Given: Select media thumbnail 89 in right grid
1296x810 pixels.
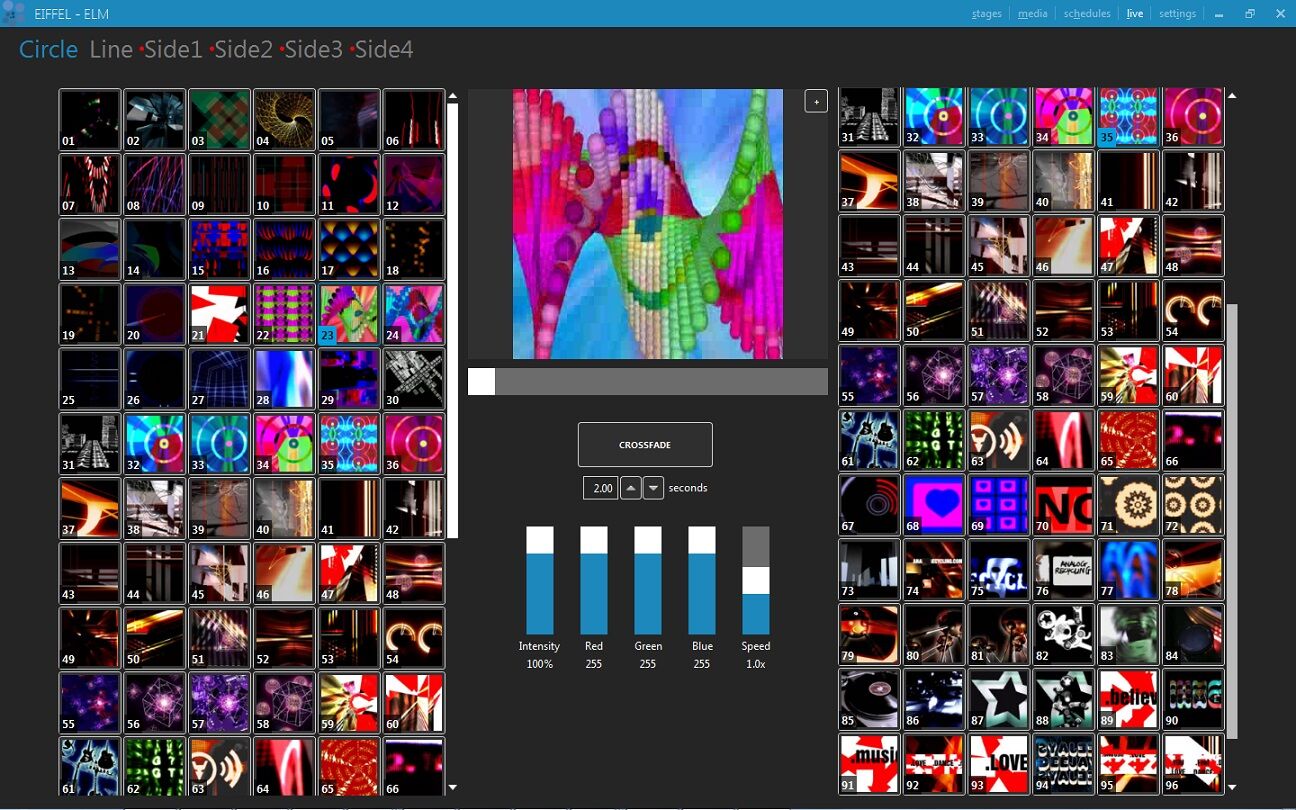Looking at the screenshot, I should 1129,700.
